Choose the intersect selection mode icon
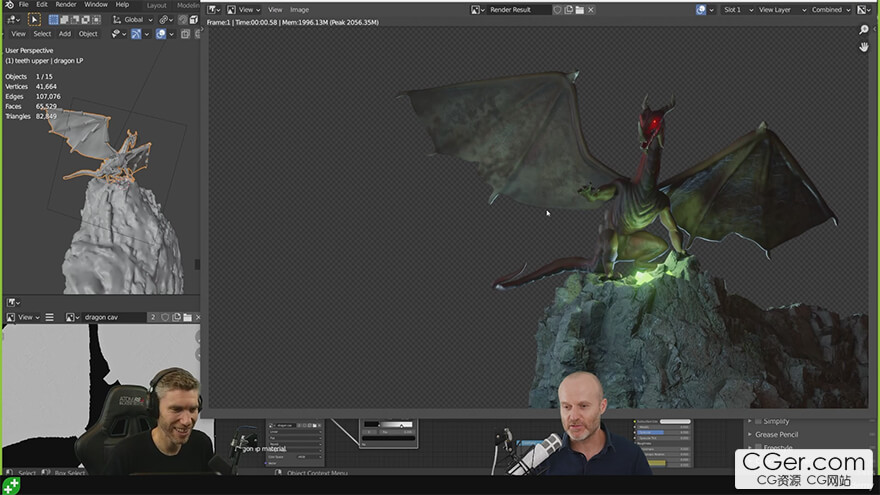The image size is (880, 495). 96,20
